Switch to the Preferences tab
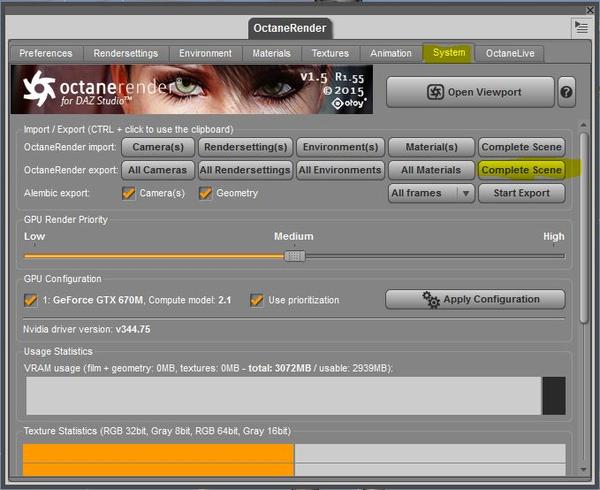 (46, 53)
